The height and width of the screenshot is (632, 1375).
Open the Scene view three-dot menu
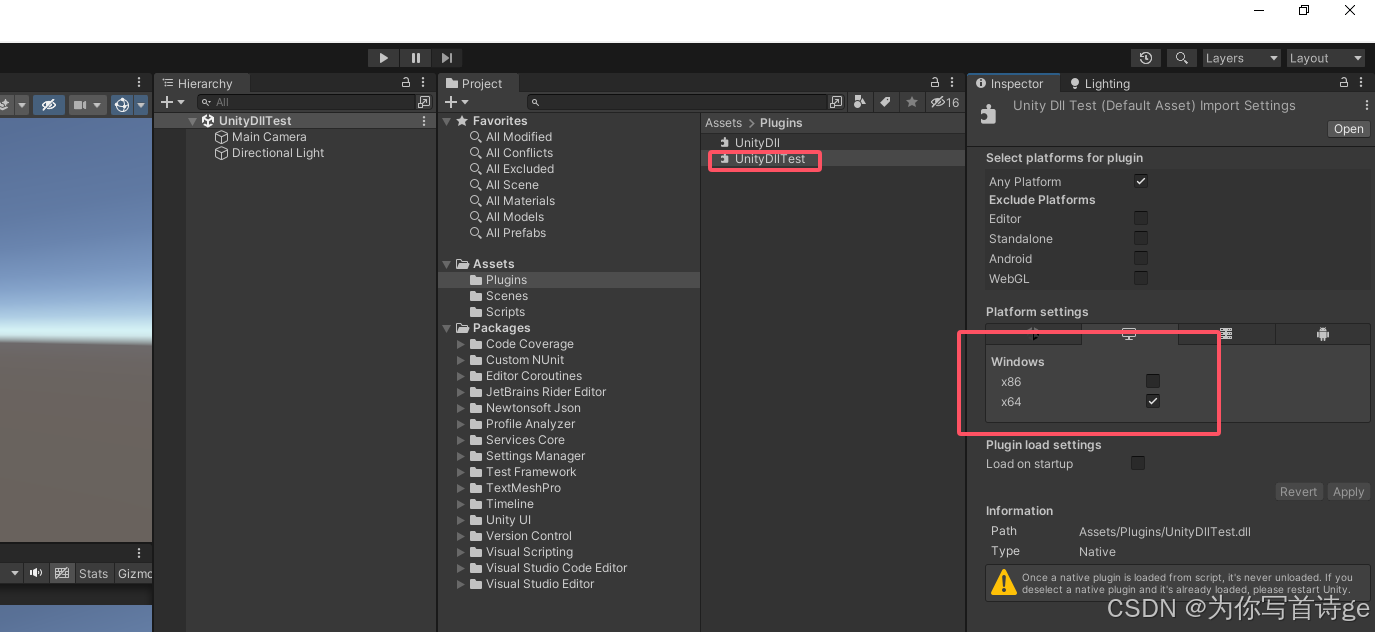139,83
